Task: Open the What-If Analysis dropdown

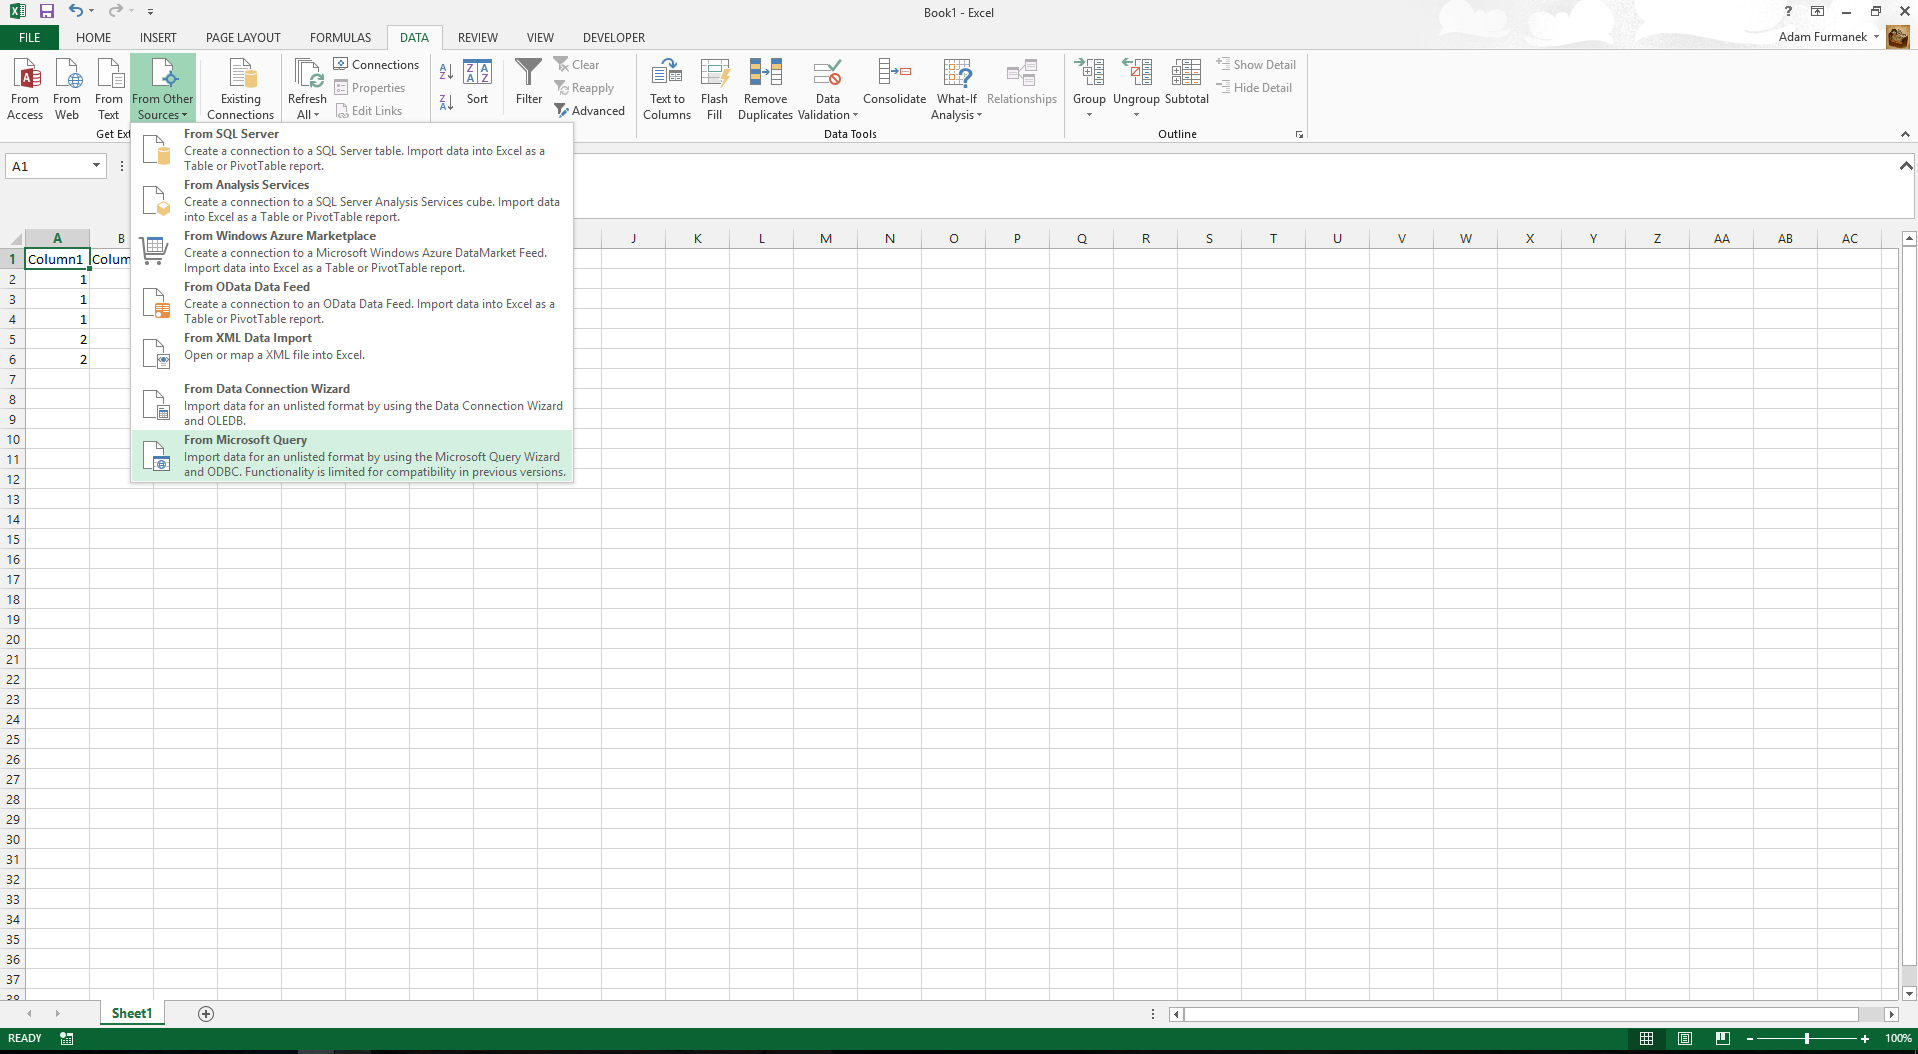Action: [x=957, y=107]
